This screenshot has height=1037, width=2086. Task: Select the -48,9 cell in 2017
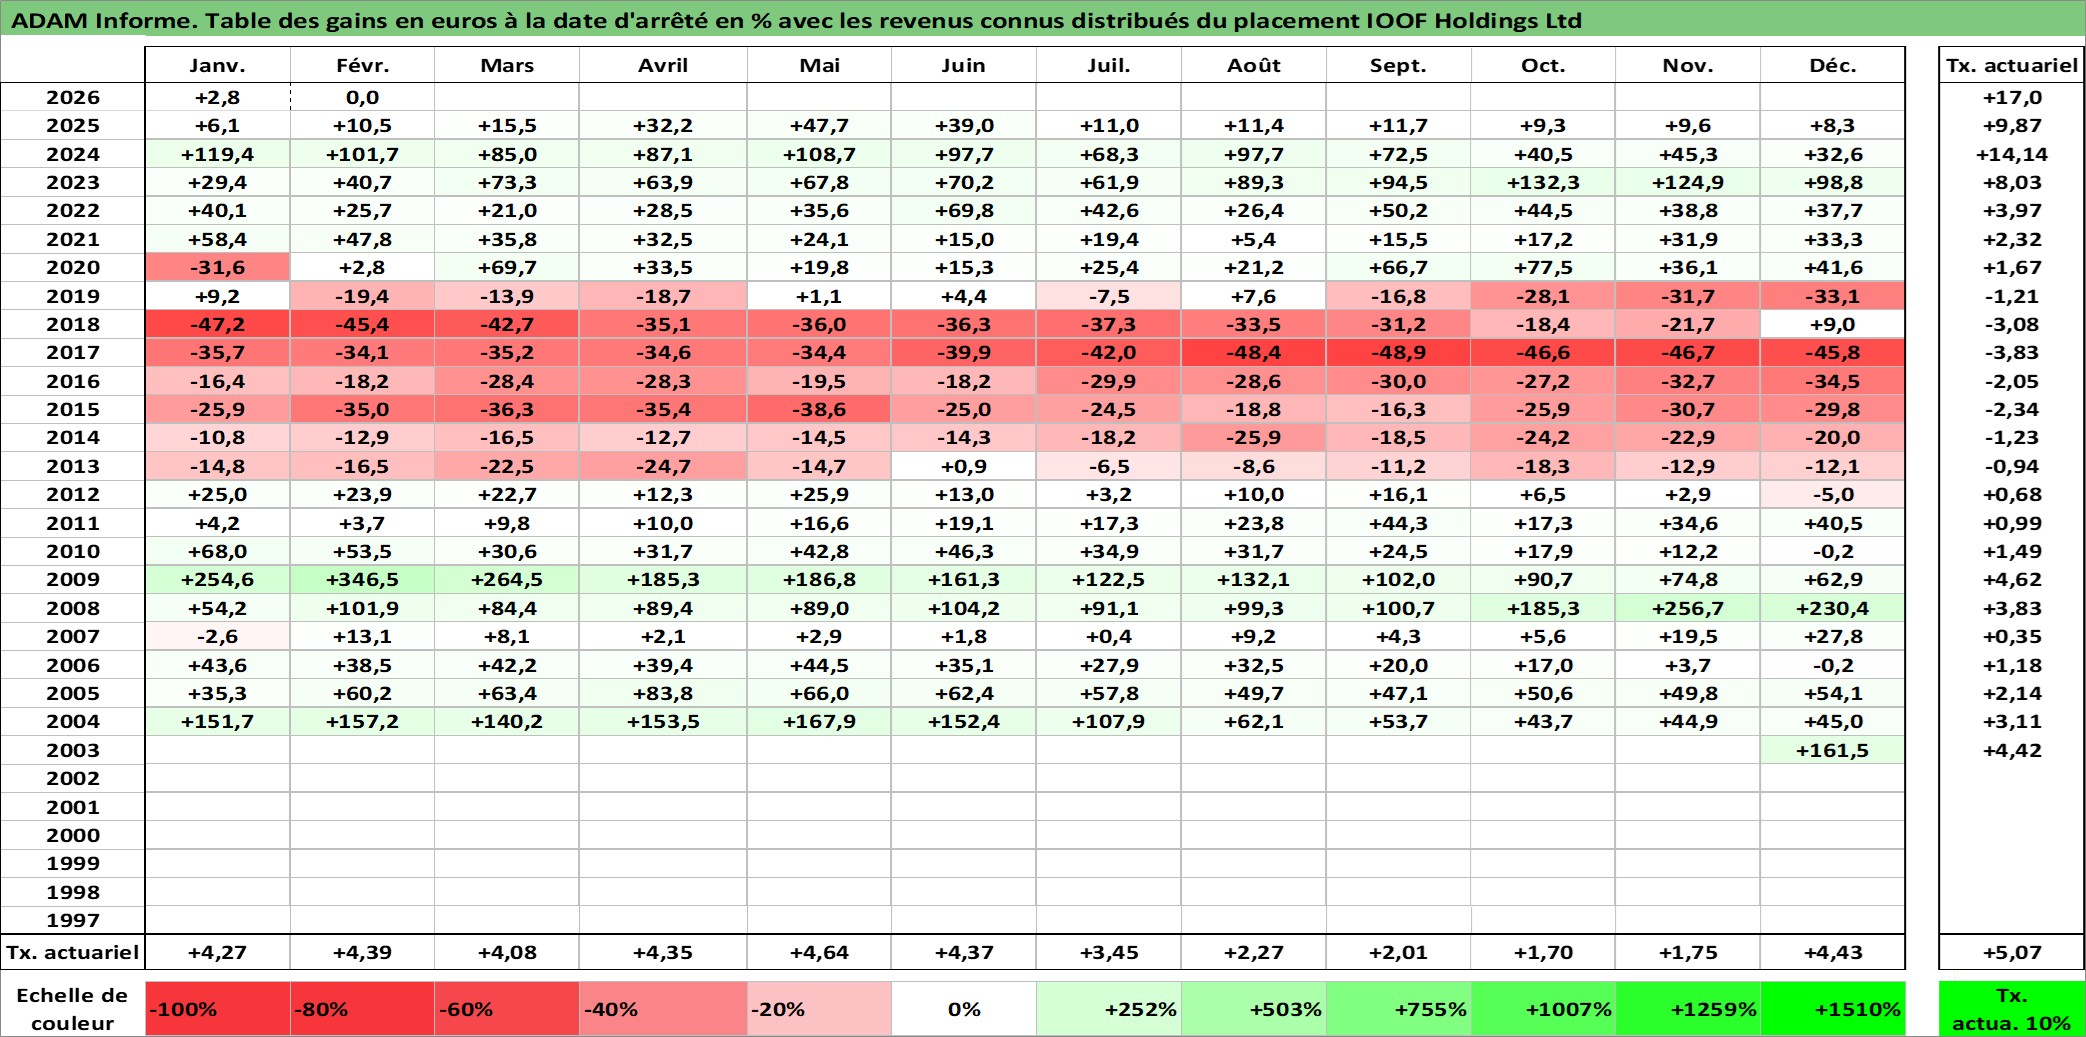(x=1398, y=352)
